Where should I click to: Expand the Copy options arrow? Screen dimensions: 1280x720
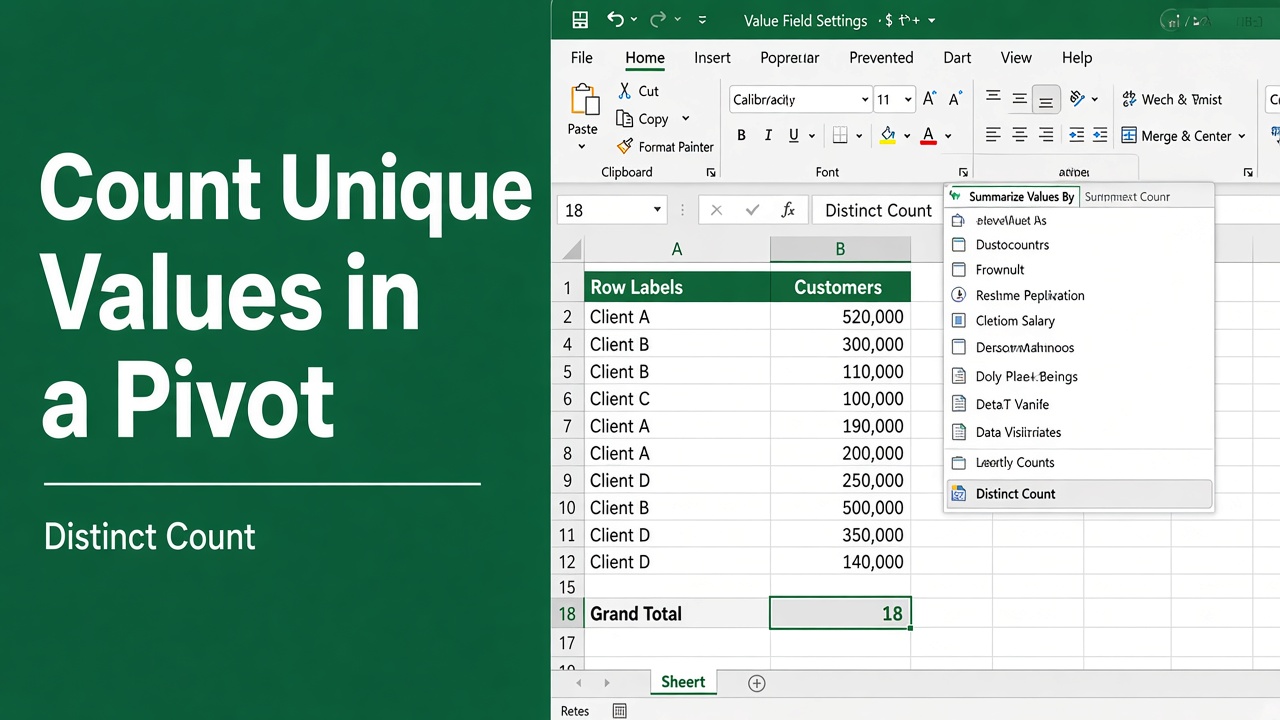(685, 119)
